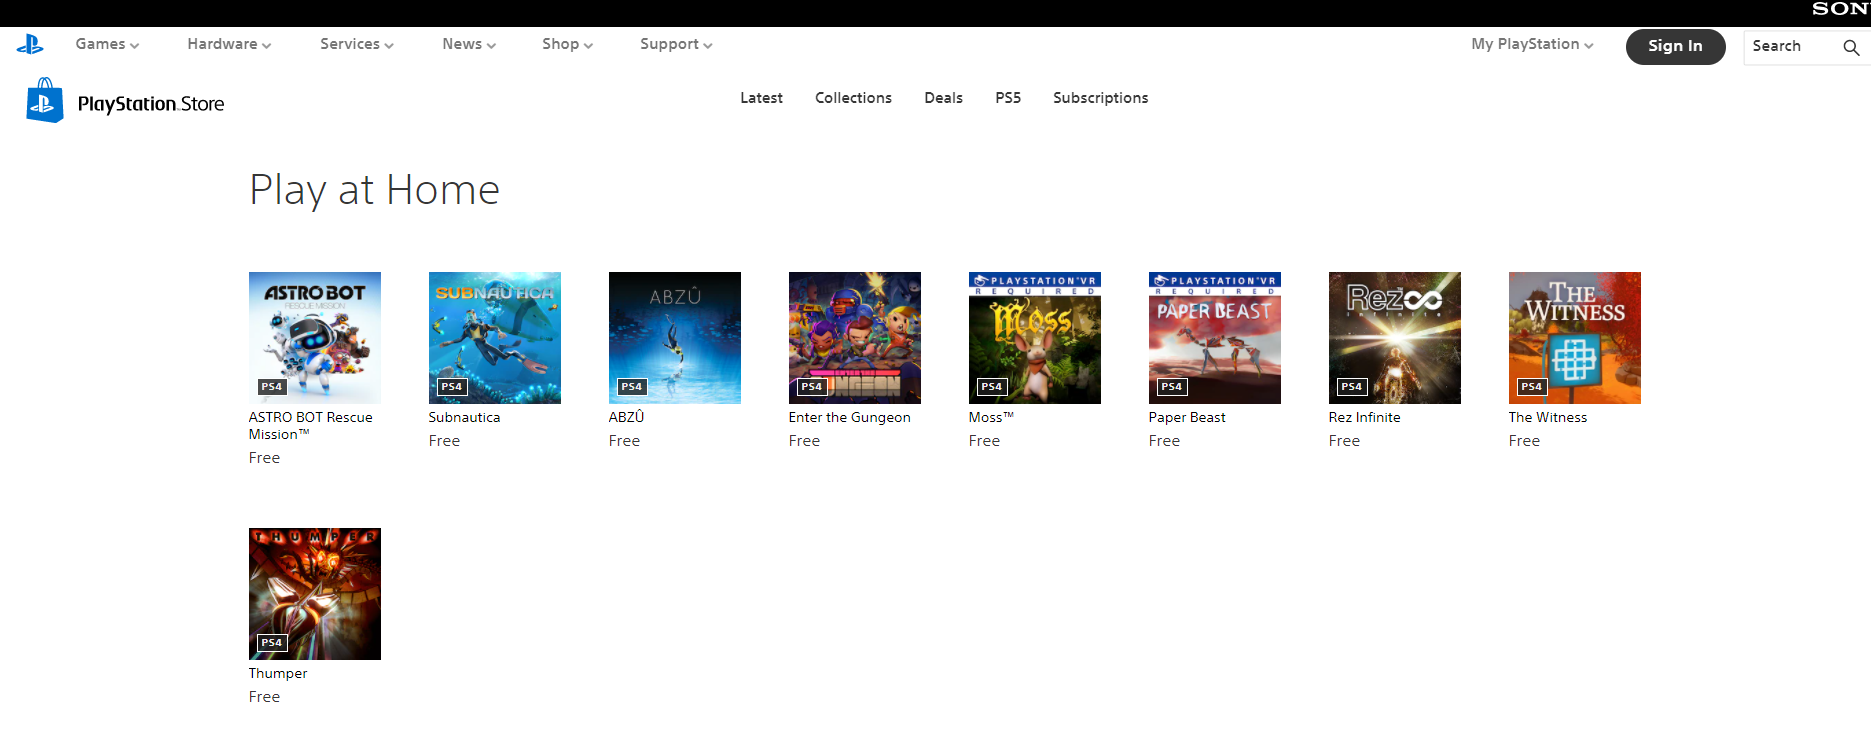Switch to the Collections tab
This screenshot has height=743, width=1871.
pos(853,98)
